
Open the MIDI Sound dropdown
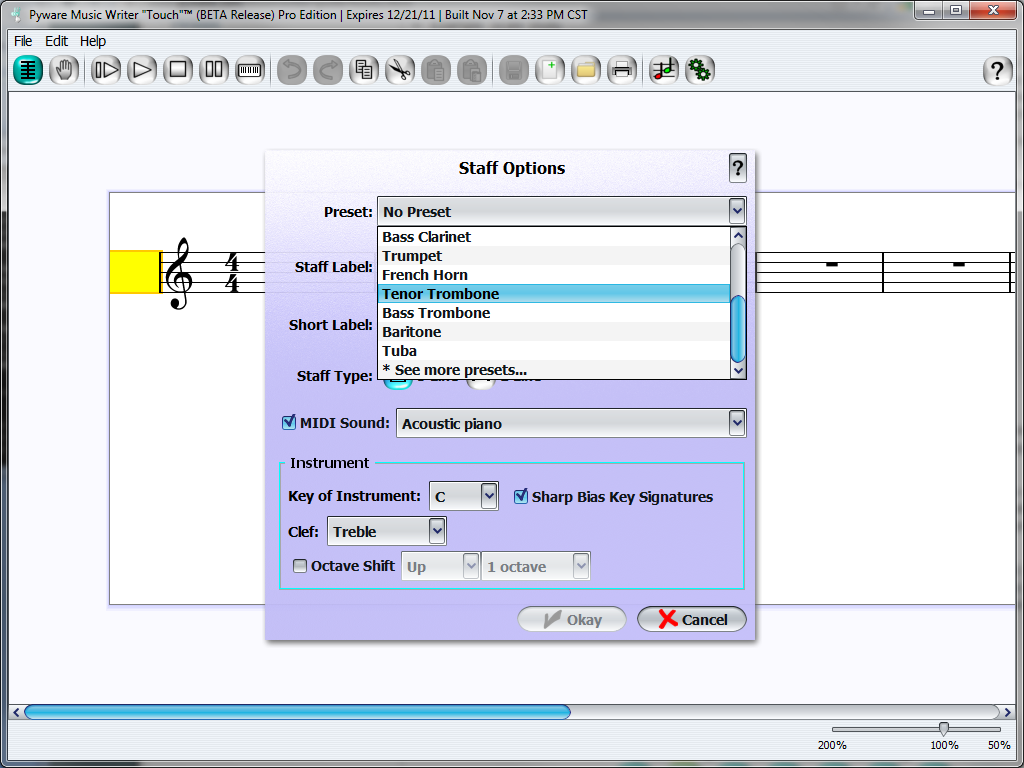pyautogui.click(x=737, y=423)
